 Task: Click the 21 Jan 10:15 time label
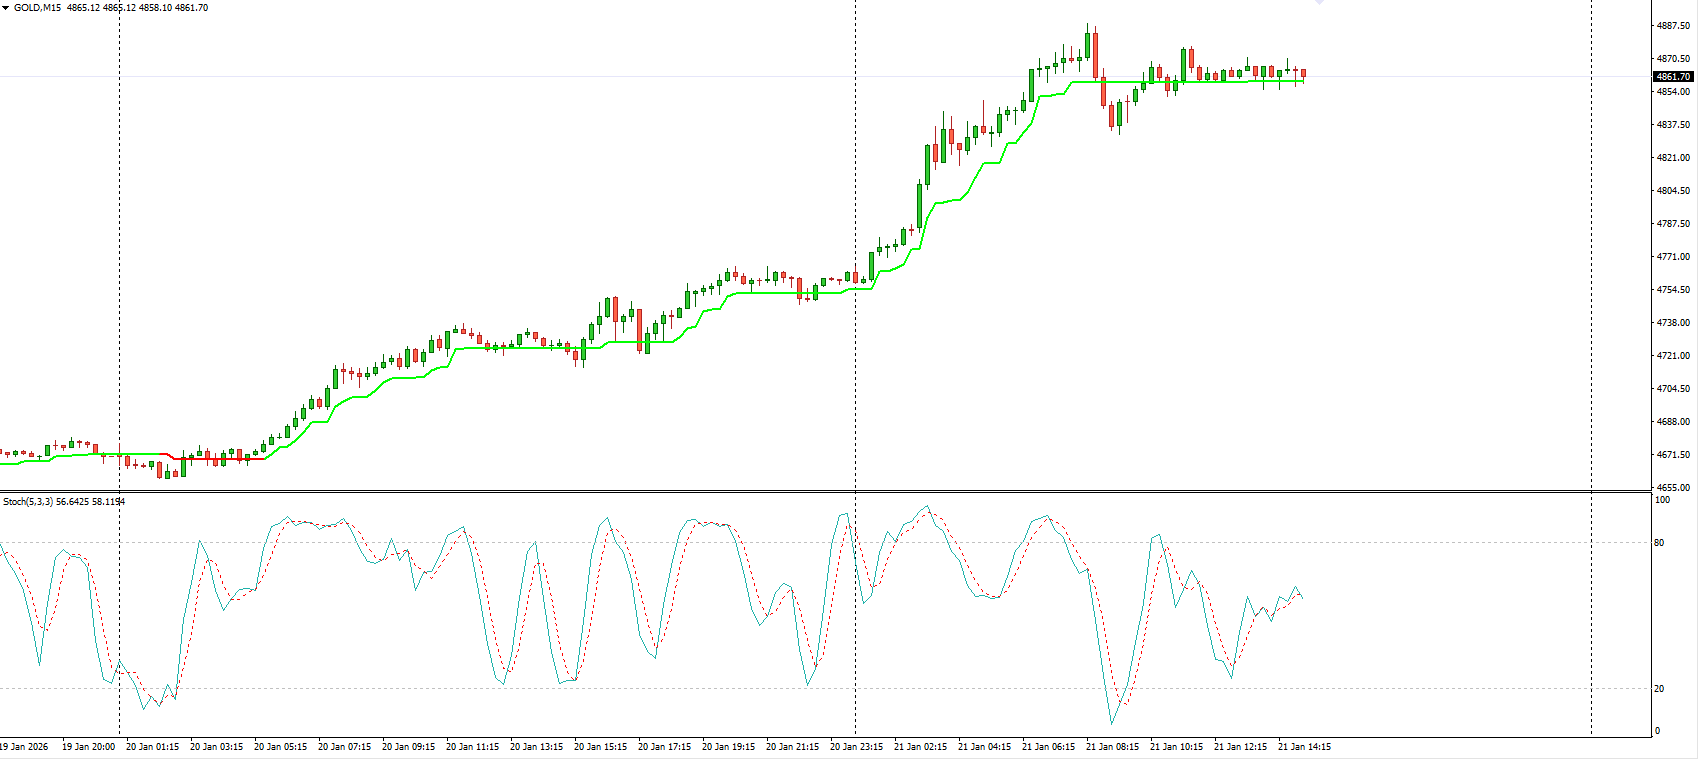pyautogui.click(x=1176, y=747)
